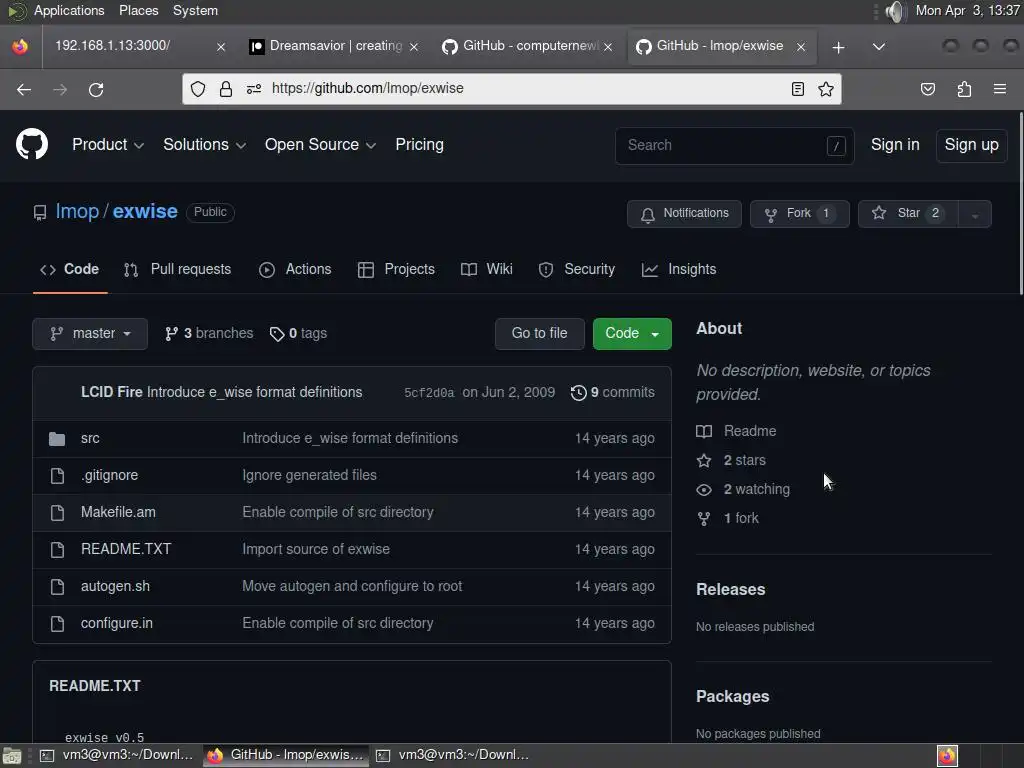
Task: Click the Pricing link
Action: (419, 144)
